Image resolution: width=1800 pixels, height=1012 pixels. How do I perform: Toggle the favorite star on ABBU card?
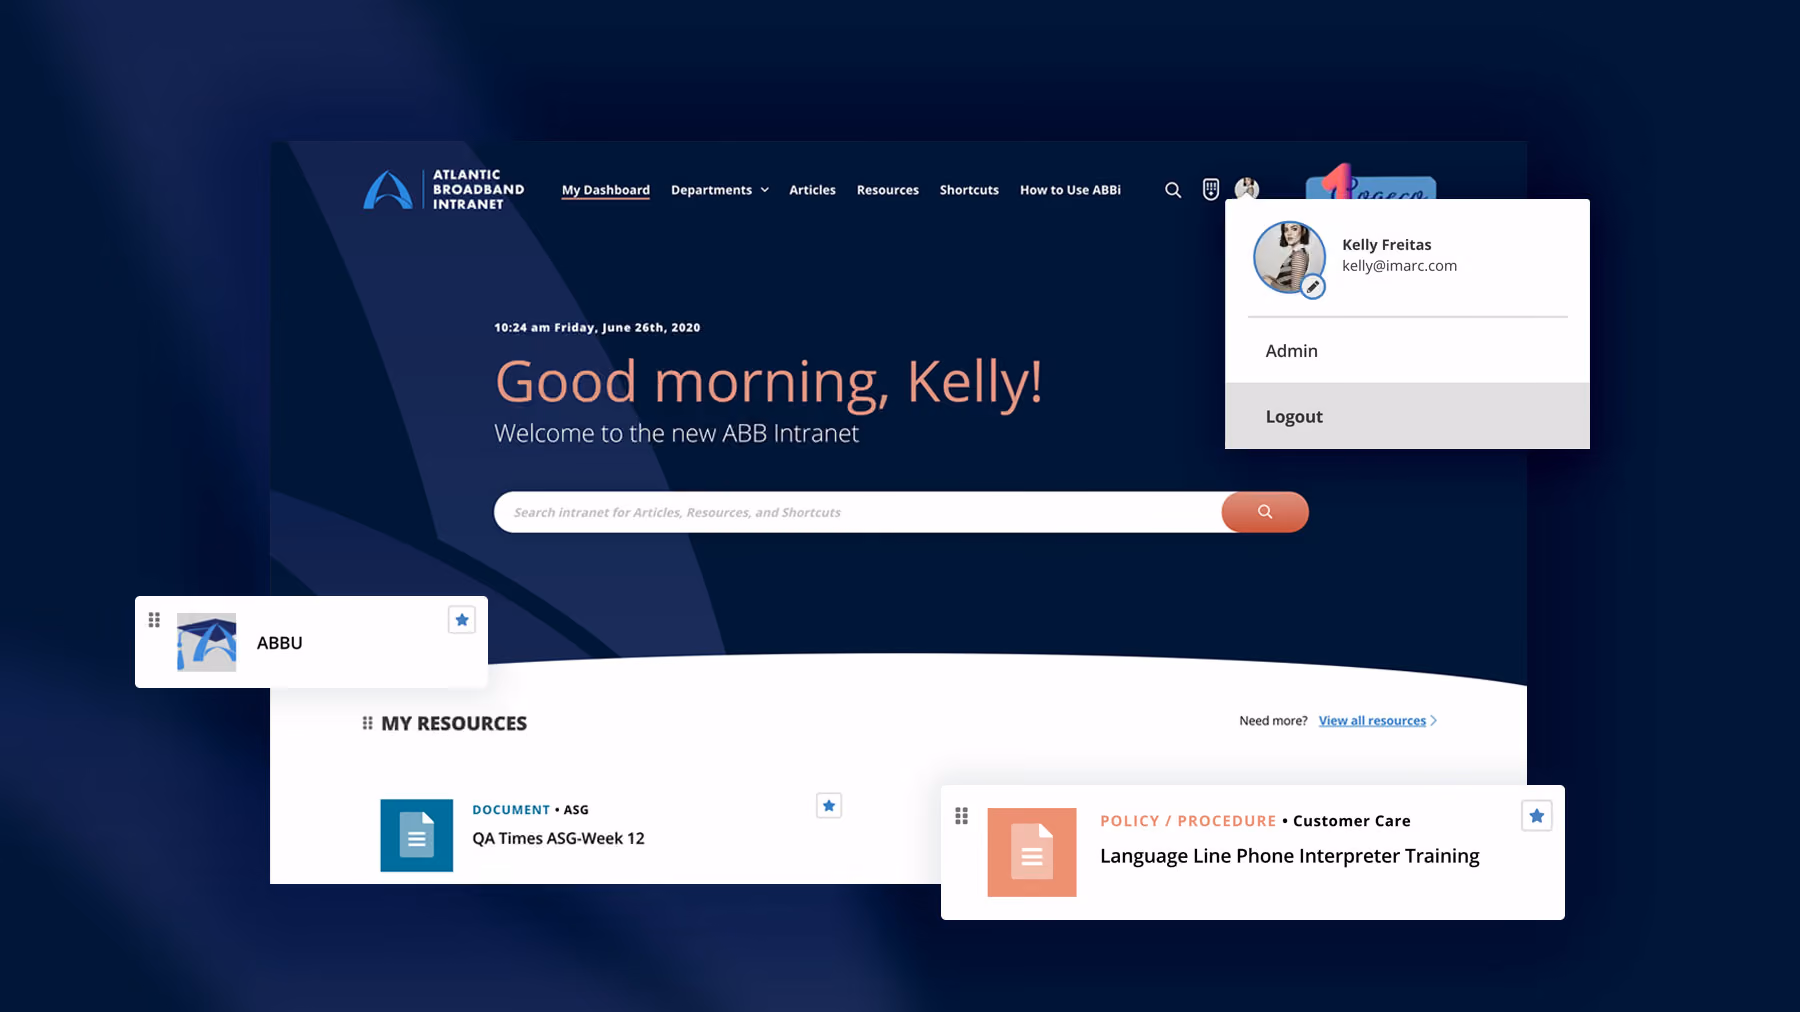[x=462, y=620]
